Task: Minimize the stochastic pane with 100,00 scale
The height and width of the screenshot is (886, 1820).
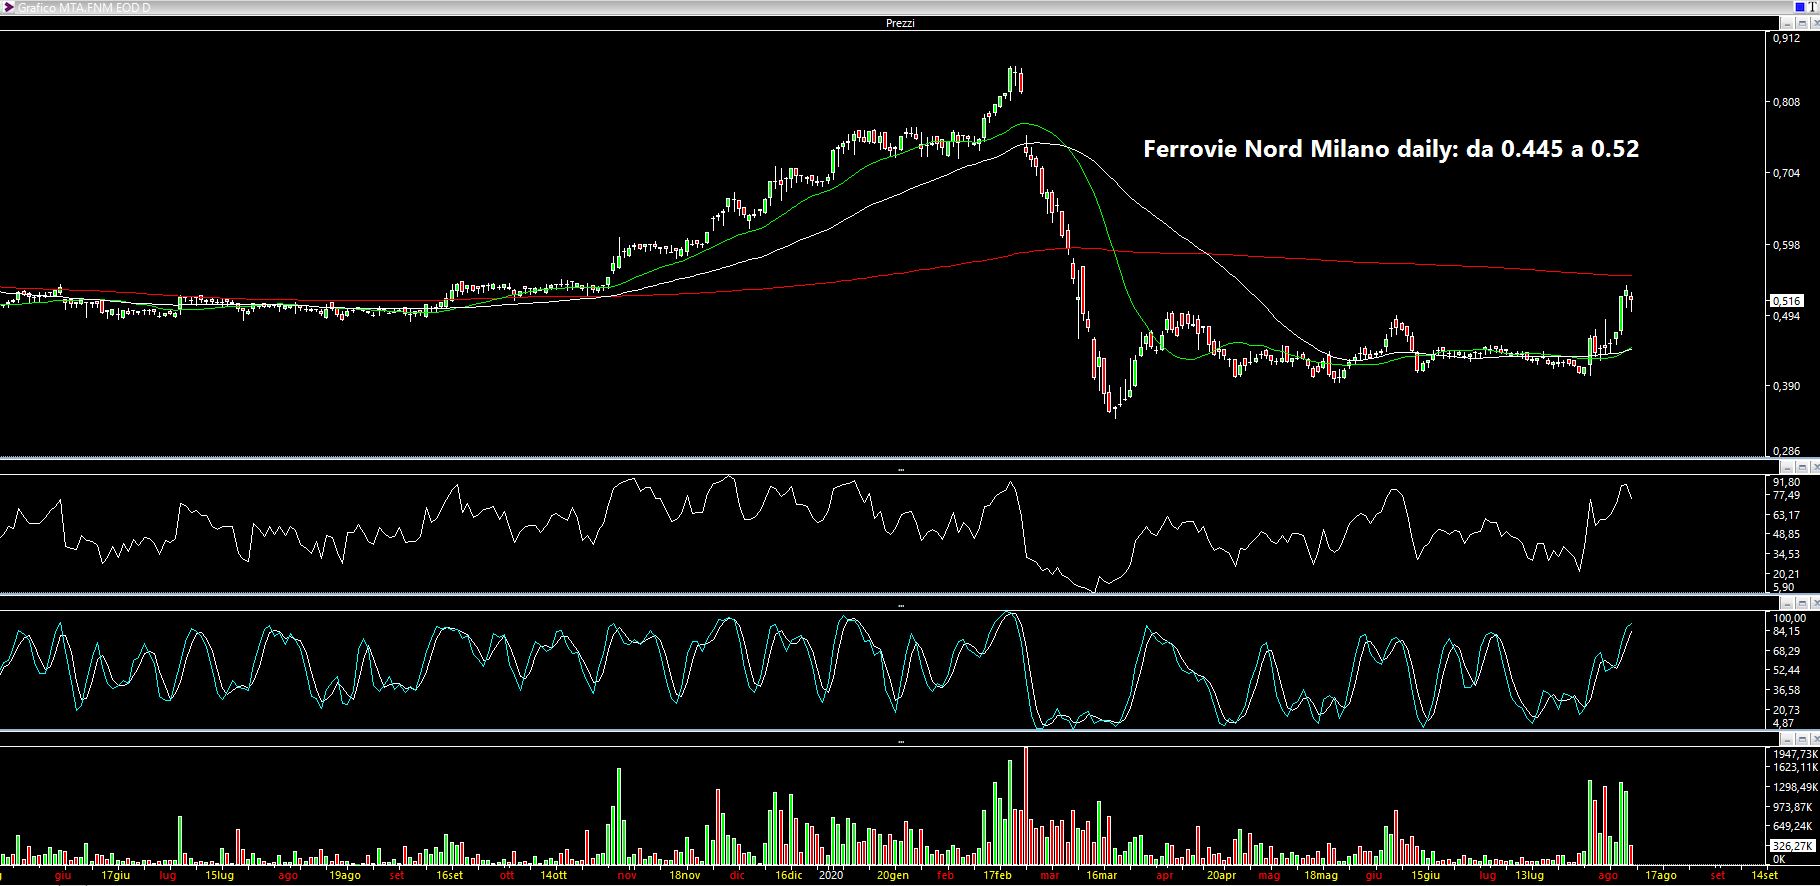Action: pyautogui.click(x=1786, y=603)
